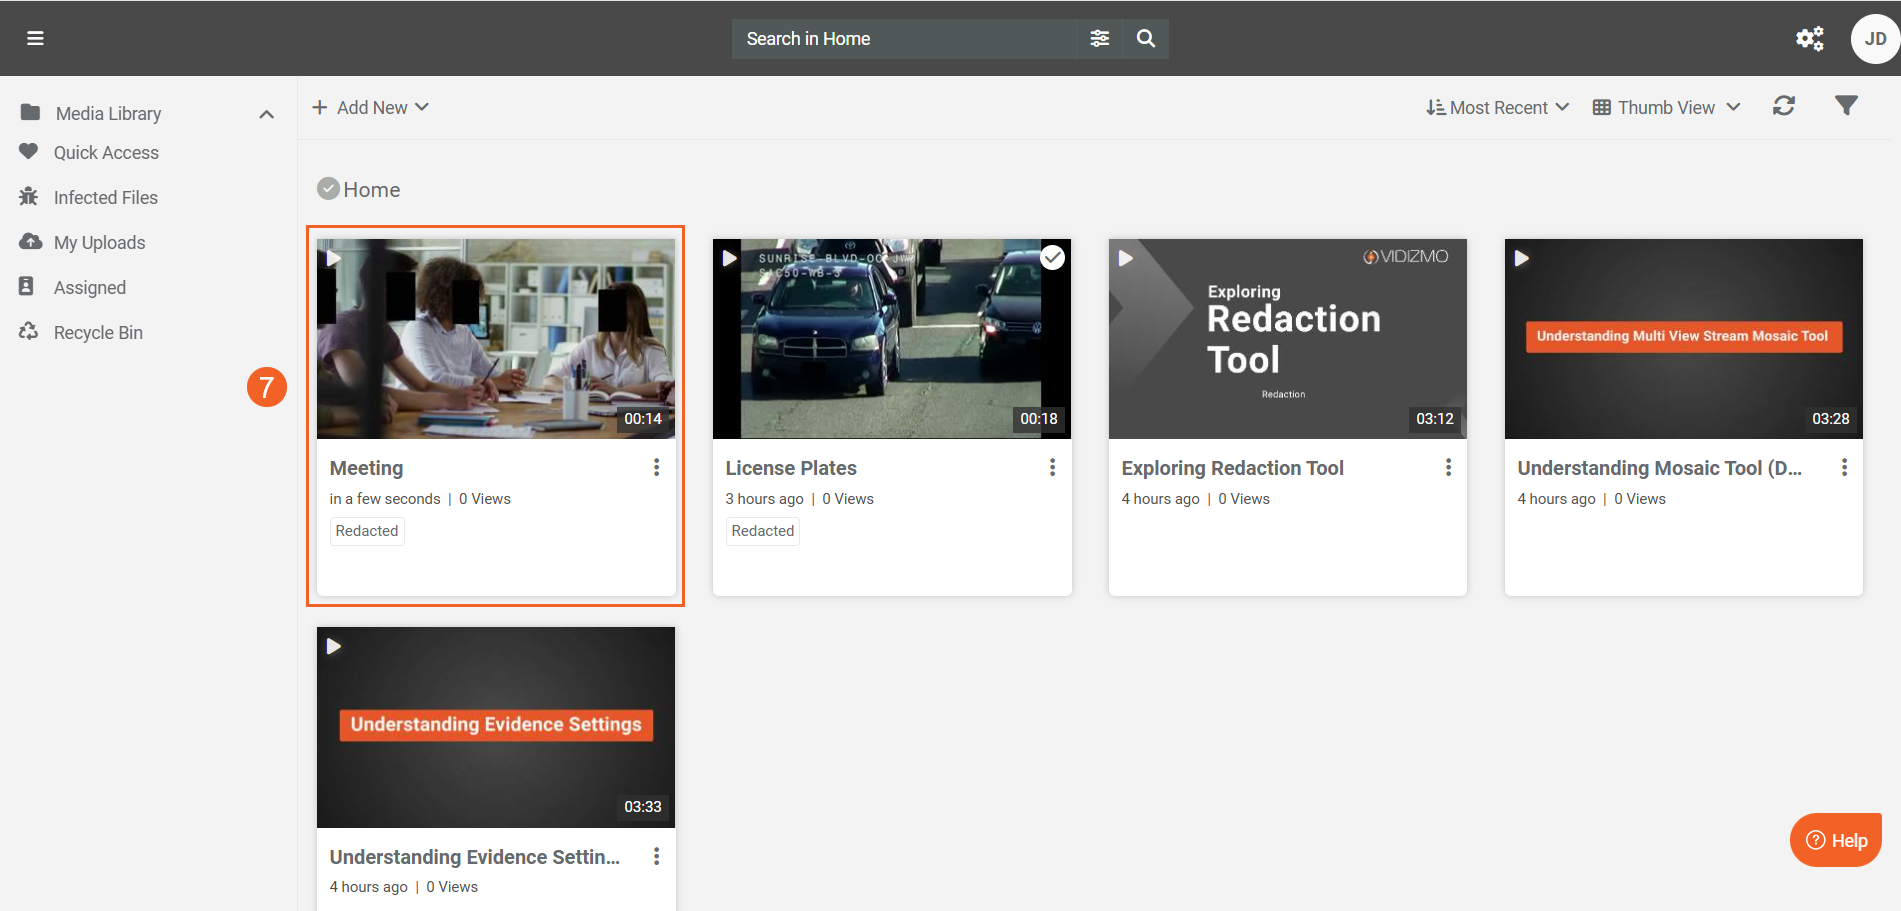The width and height of the screenshot is (1901, 911).
Task: Open options menu for Meeting video
Action: [x=656, y=467]
